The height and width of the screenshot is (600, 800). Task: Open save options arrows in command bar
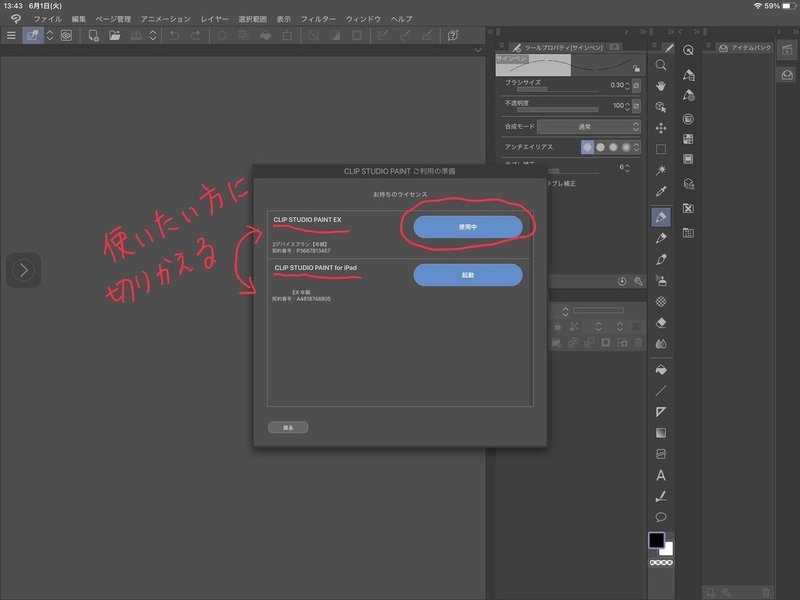[x=153, y=35]
